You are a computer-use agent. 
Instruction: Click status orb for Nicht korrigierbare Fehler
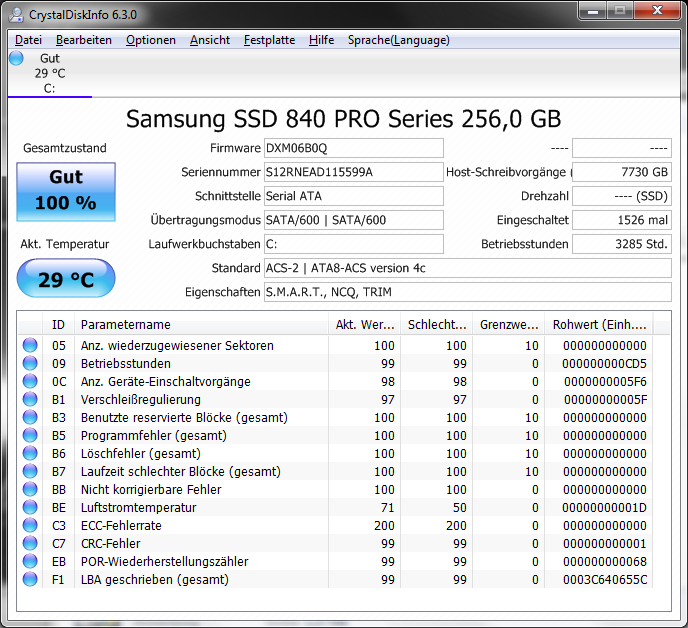(30, 489)
